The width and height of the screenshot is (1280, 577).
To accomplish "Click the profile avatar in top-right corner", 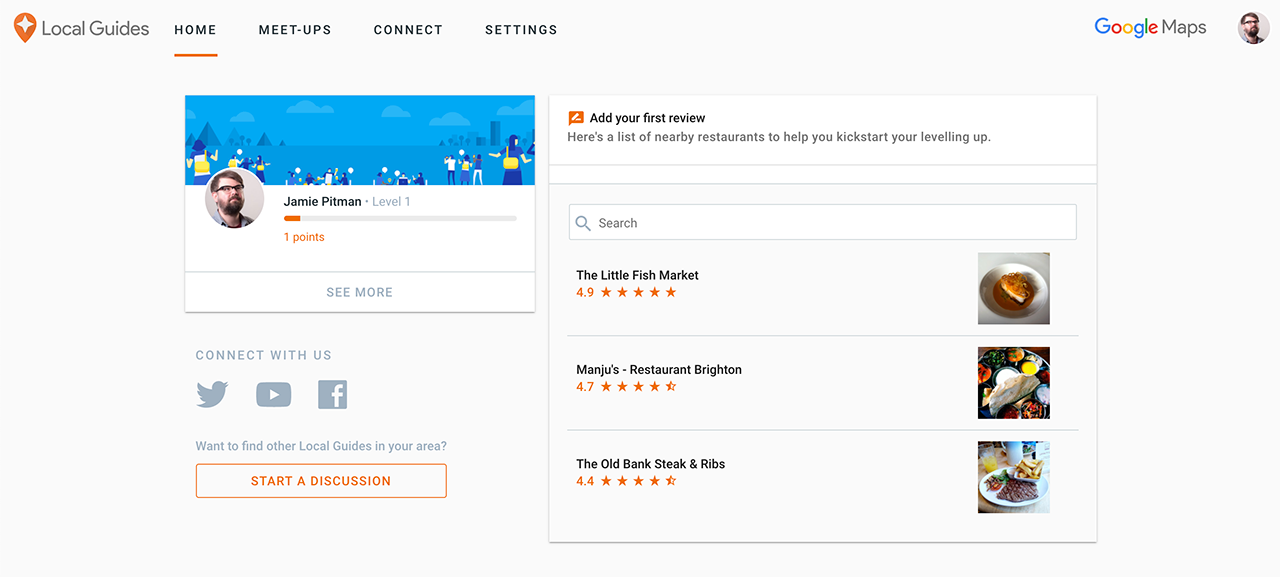I will pos(1253,27).
